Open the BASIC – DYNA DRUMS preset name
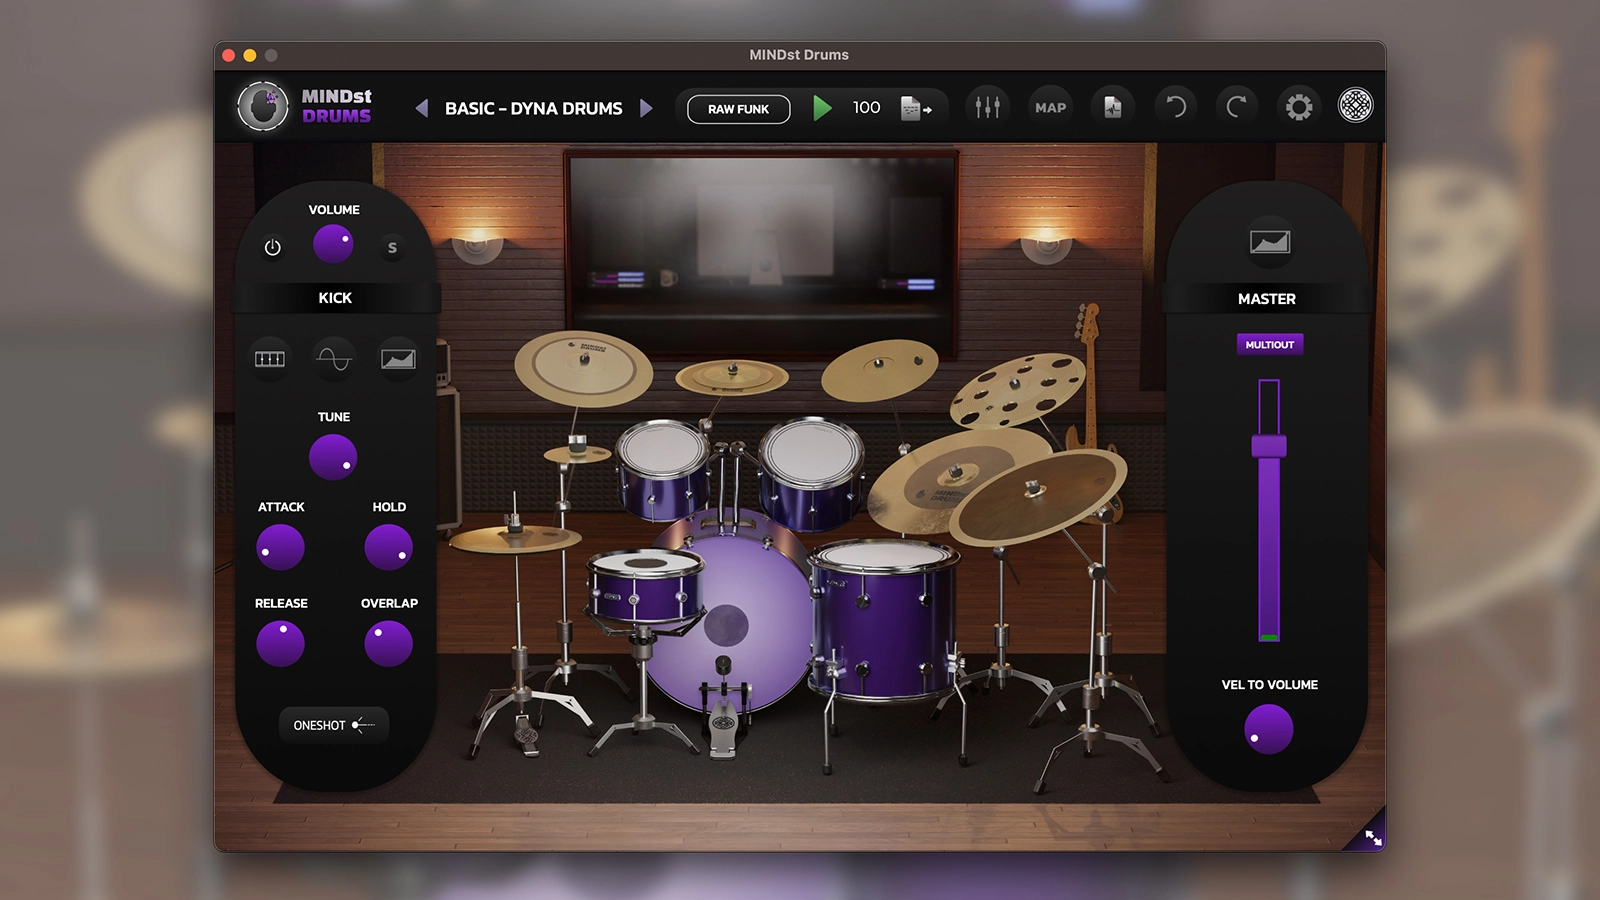This screenshot has height=900, width=1600. [534, 108]
